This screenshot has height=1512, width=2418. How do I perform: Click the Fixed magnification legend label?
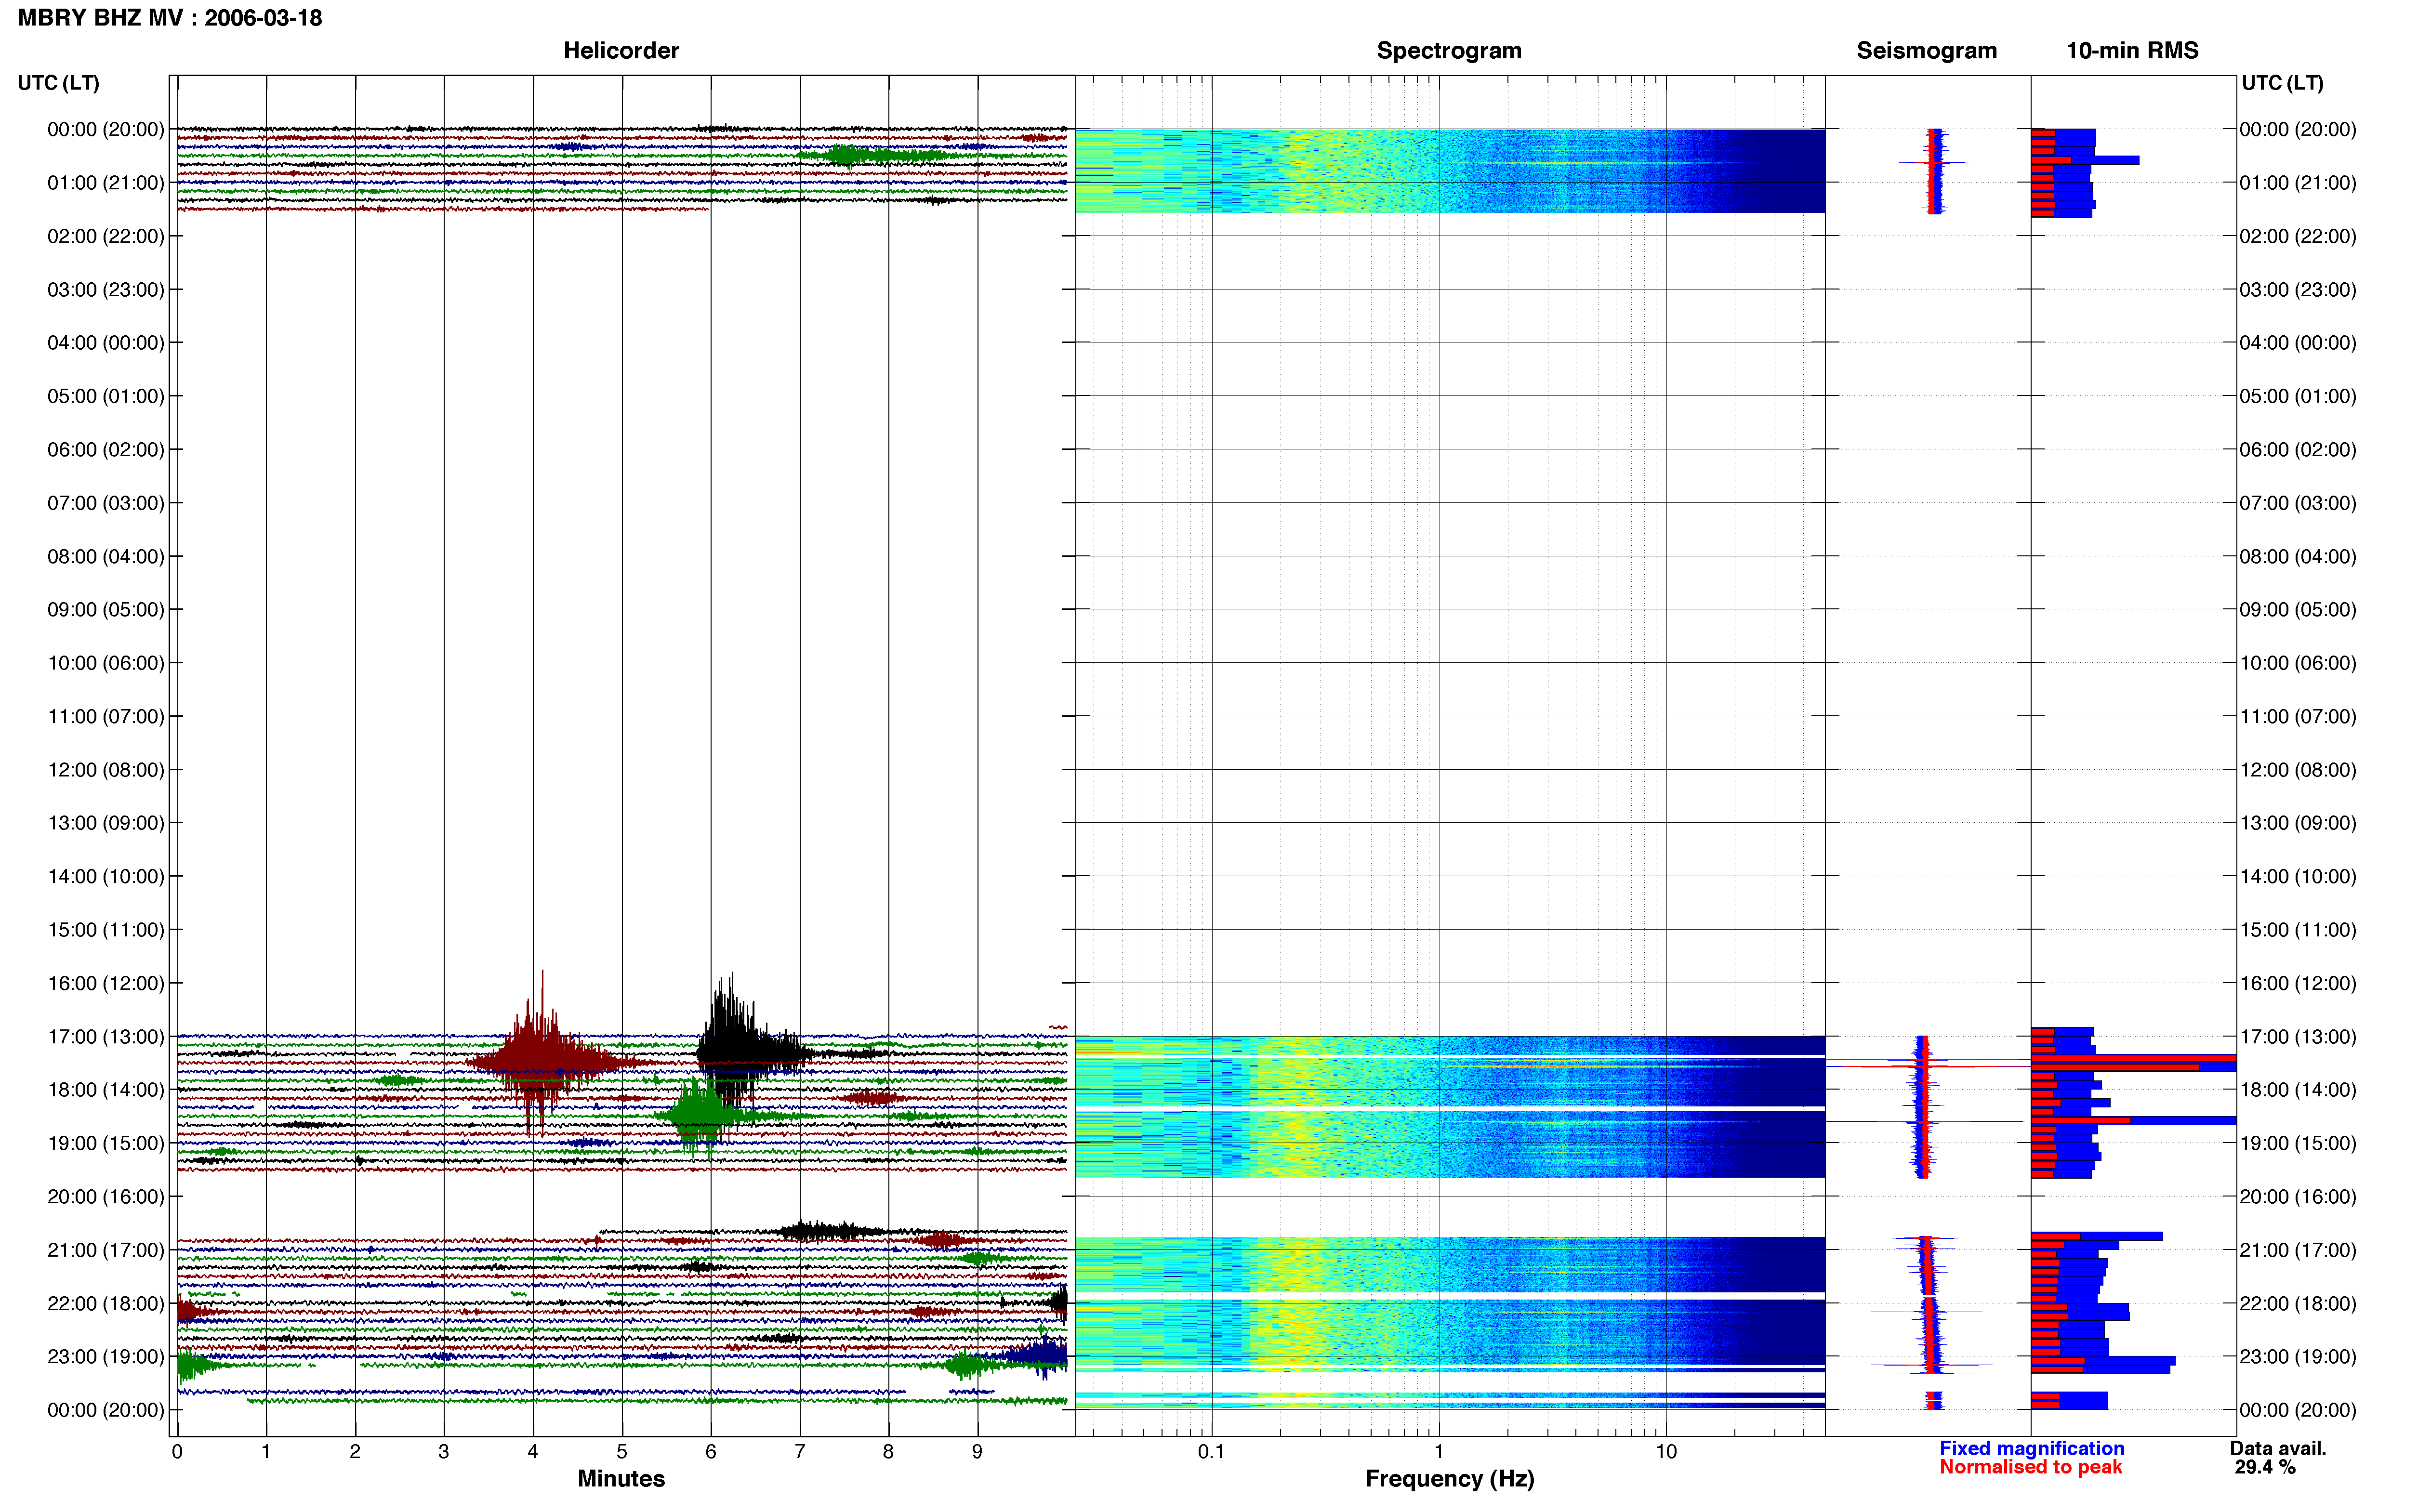[2032, 1448]
